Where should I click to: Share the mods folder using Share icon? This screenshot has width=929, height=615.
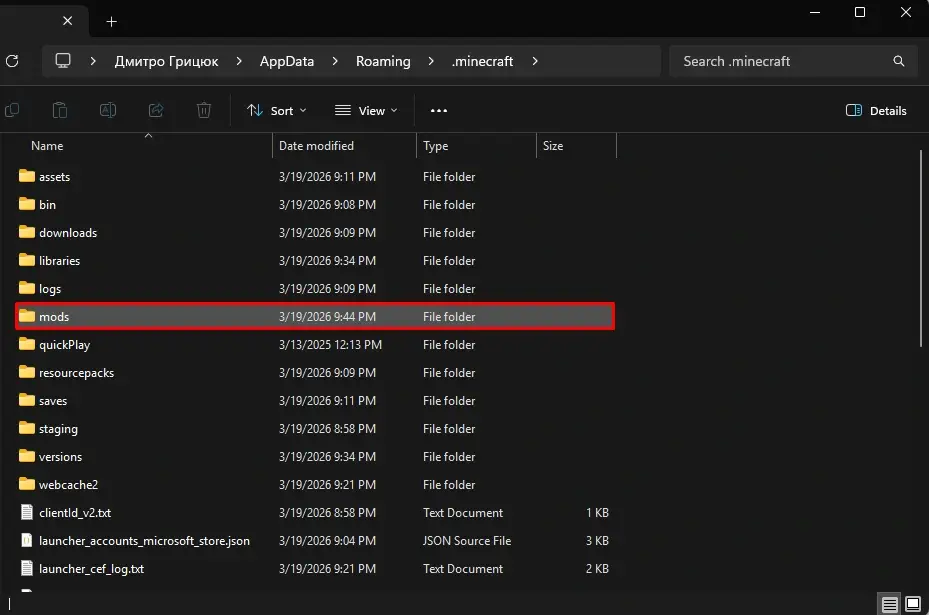click(155, 110)
